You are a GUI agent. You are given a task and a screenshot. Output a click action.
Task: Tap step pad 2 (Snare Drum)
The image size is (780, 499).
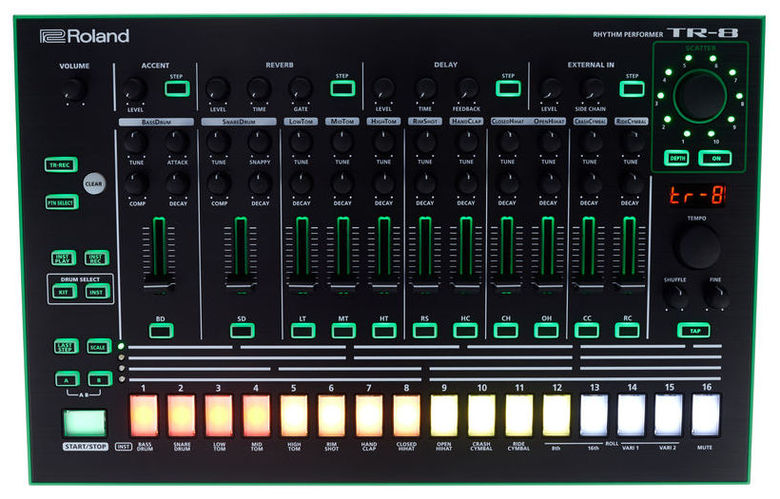click(x=181, y=415)
